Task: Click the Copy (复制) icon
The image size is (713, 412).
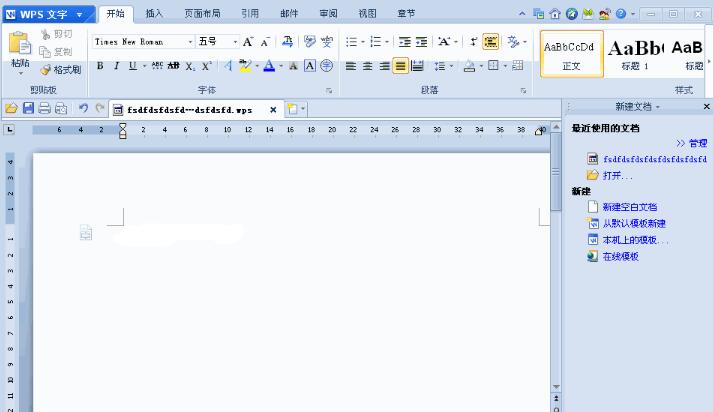Action: pyautogui.click(x=45, y=52)
